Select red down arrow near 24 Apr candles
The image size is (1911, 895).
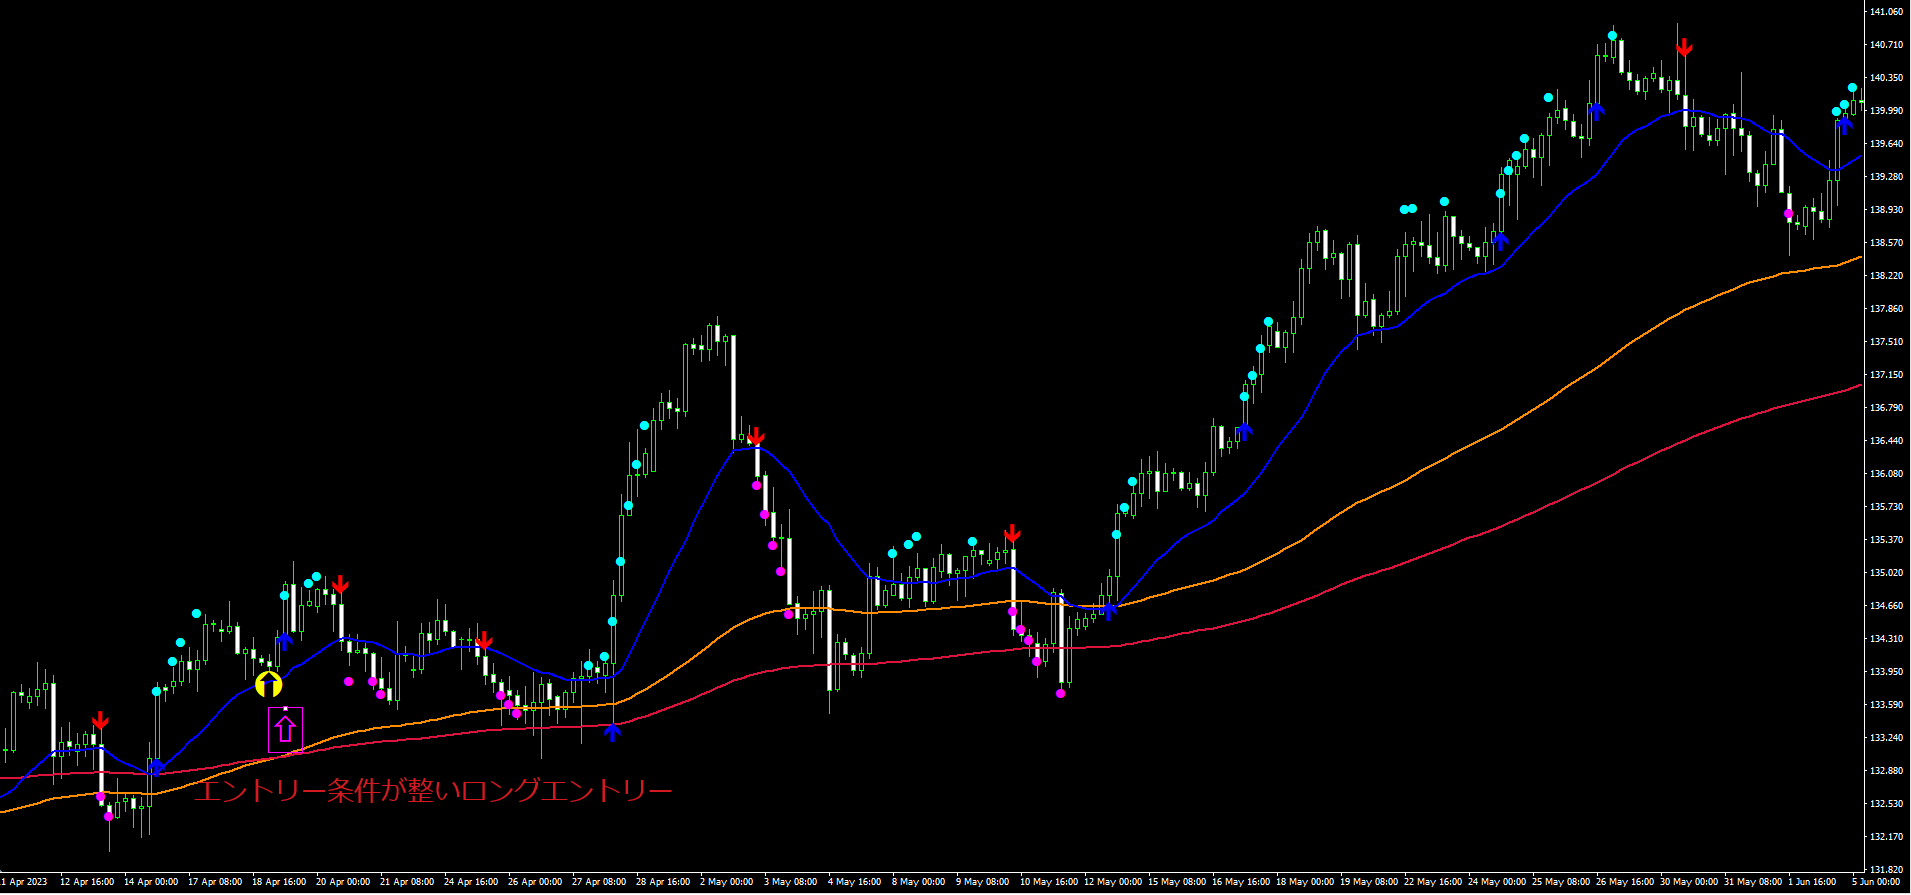(484, 640)
